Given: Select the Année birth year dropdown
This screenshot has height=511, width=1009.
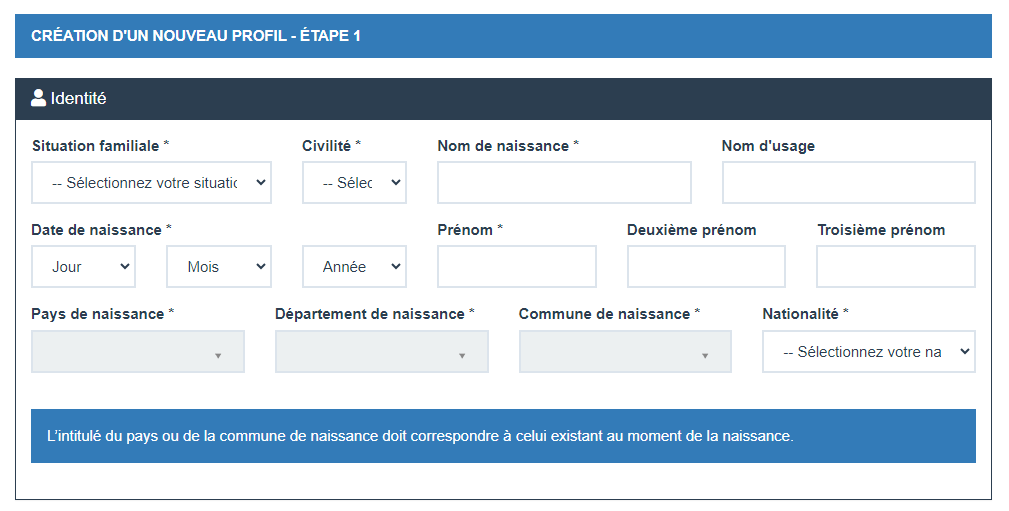Looking at the screenshot, I should pyautogui.click(x=354, y=266).
